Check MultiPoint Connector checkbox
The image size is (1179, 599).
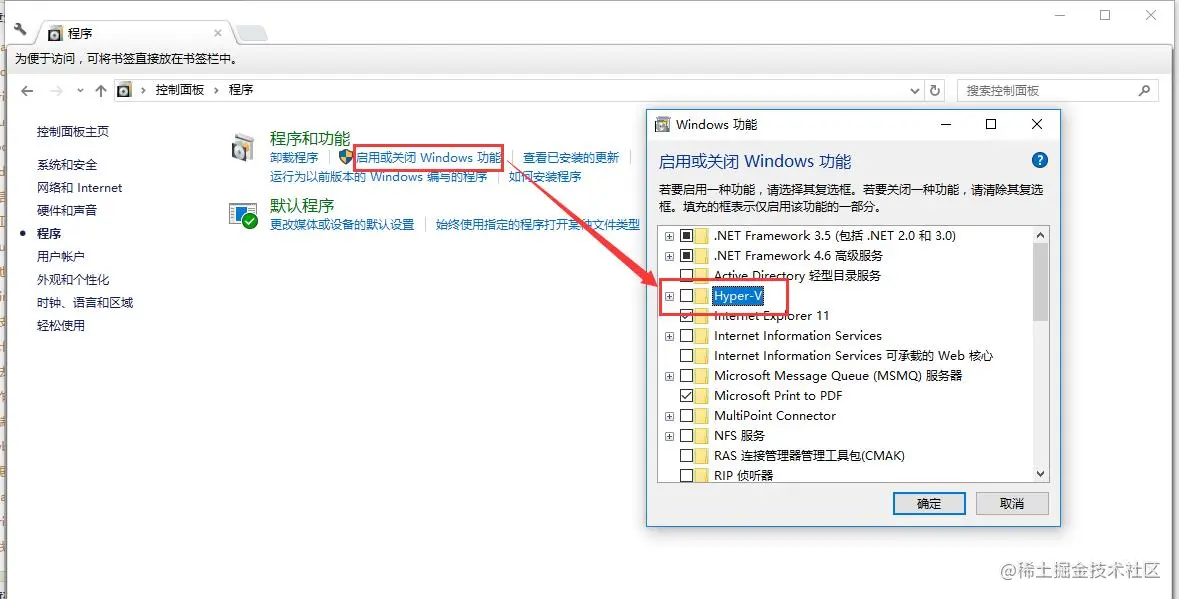(686, 416)
